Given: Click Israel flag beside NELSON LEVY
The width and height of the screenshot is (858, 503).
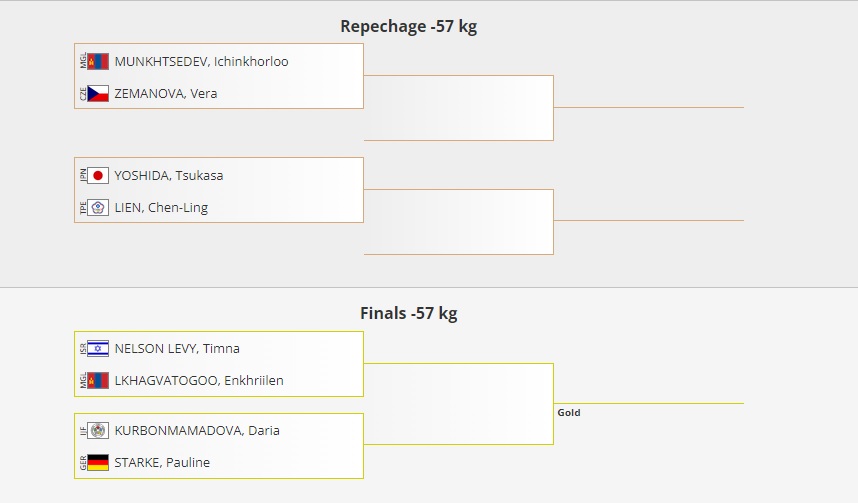Looking at the screenshot, I should click(98, 349).
